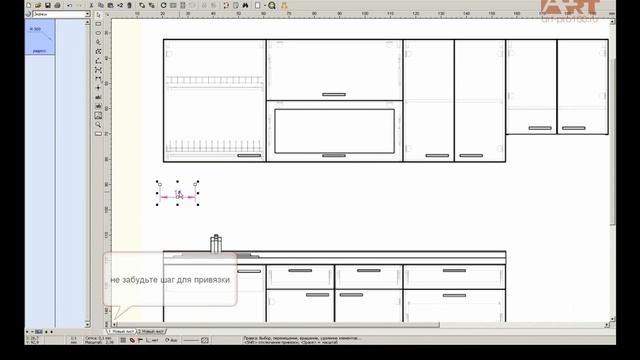Click the canvas vertical scrollbar
This screenshot has width=640, height=360.
coord(612,170)
